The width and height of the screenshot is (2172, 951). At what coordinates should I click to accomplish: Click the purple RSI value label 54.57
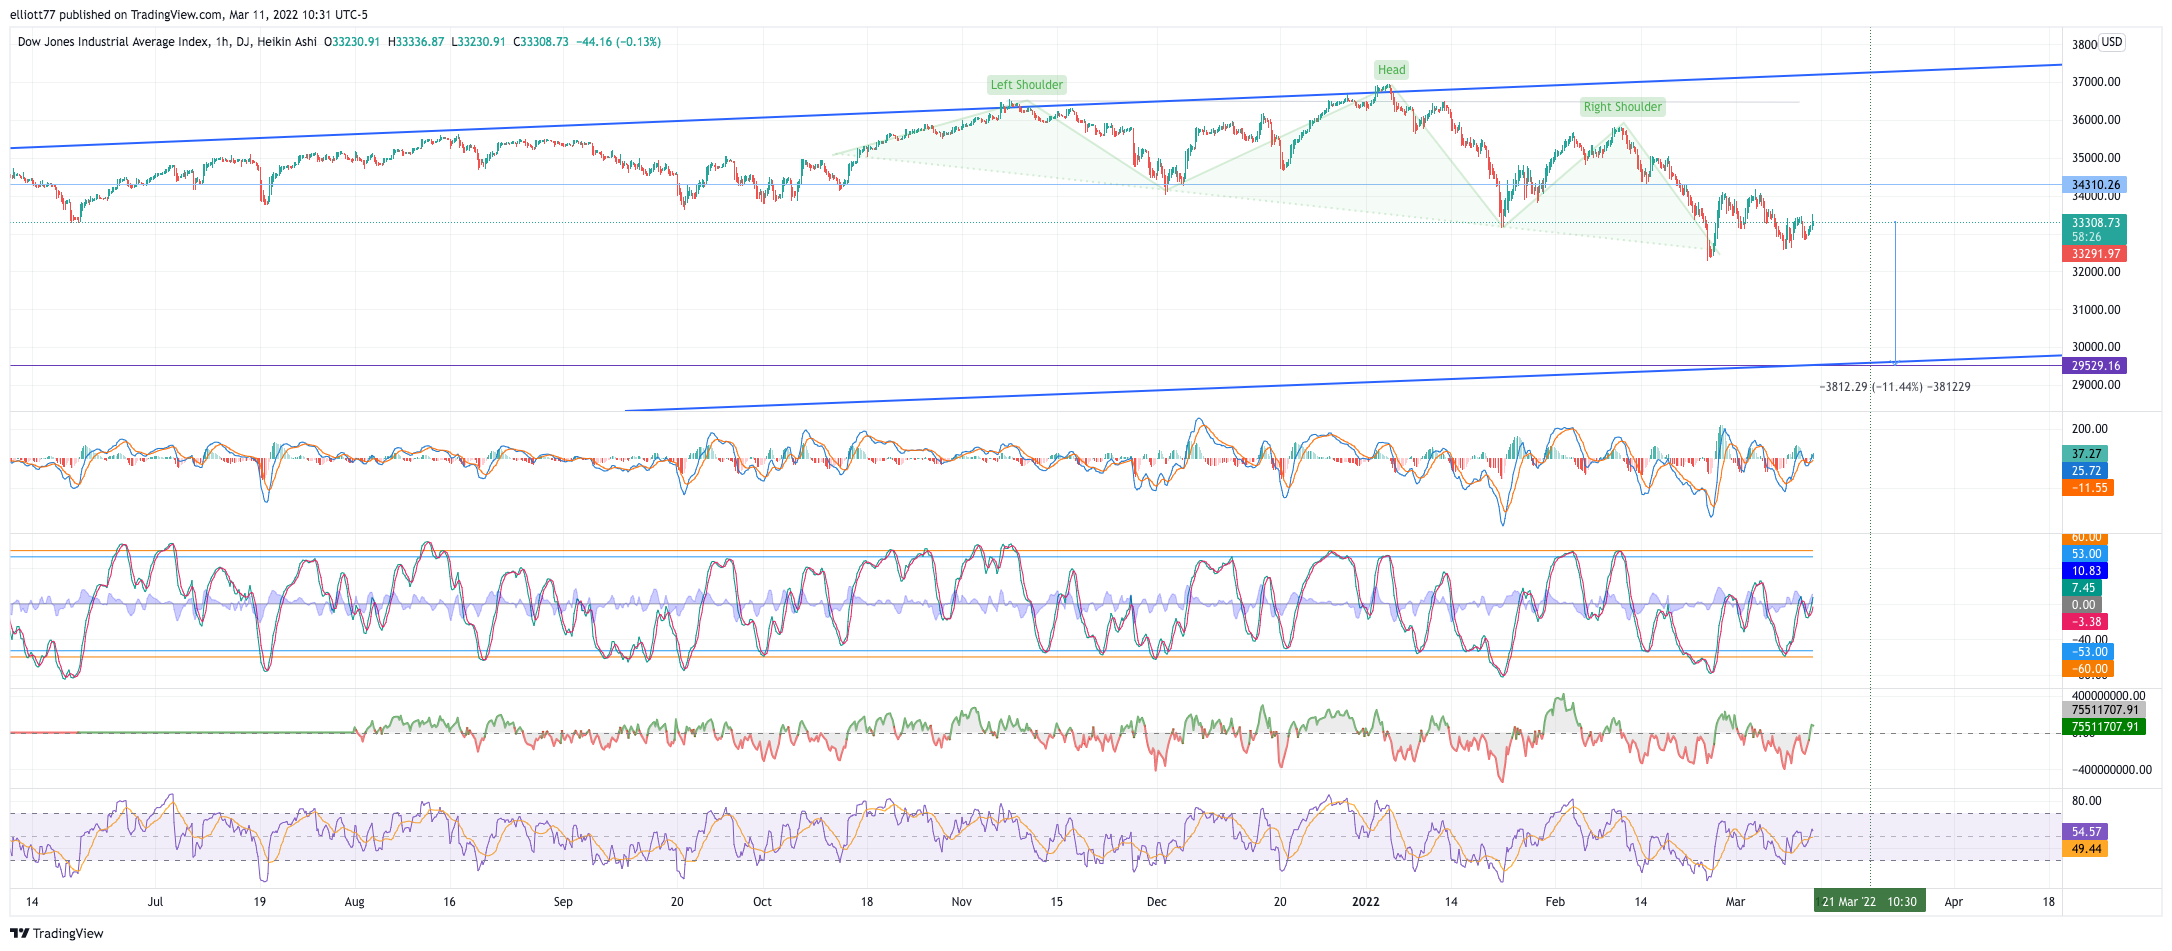click(2085, 832)
